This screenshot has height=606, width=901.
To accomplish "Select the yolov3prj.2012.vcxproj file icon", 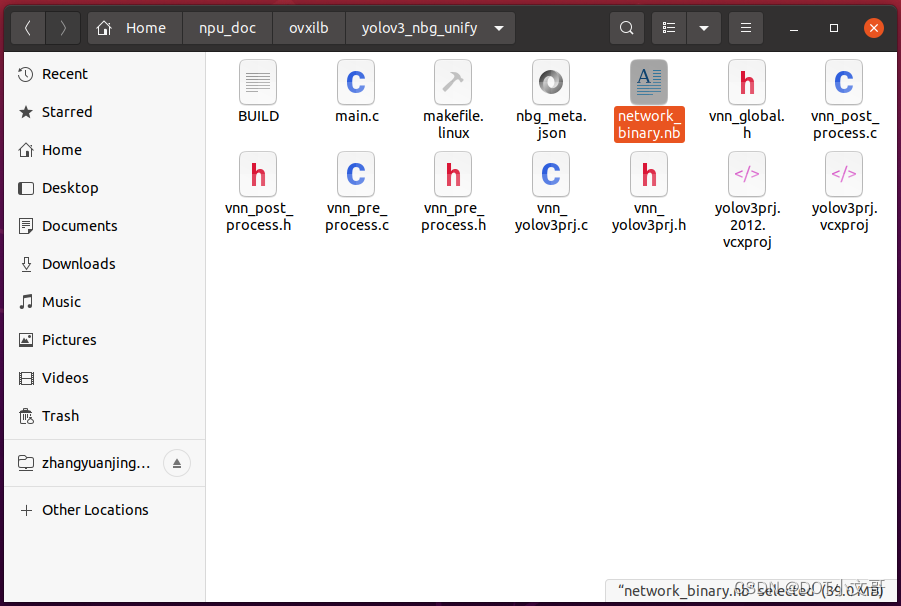I will coord(746,174).
